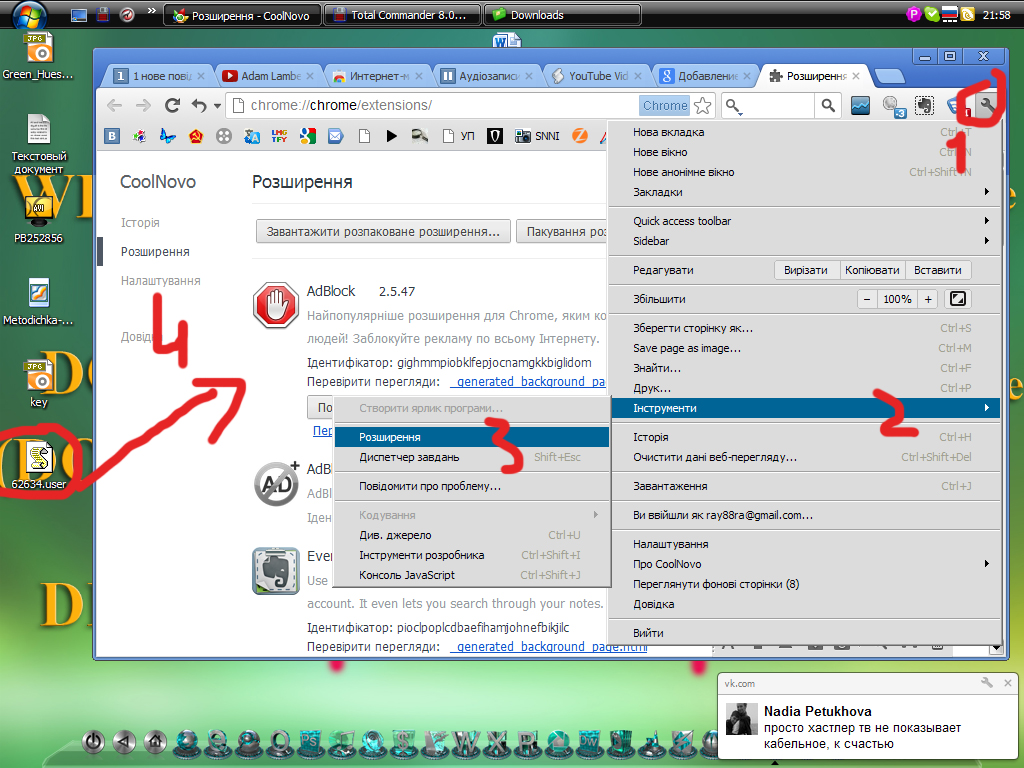Expand the Закладки submenu
Image resolution: width=1024 pixels, height=768 pixels.
pos(805,192)
